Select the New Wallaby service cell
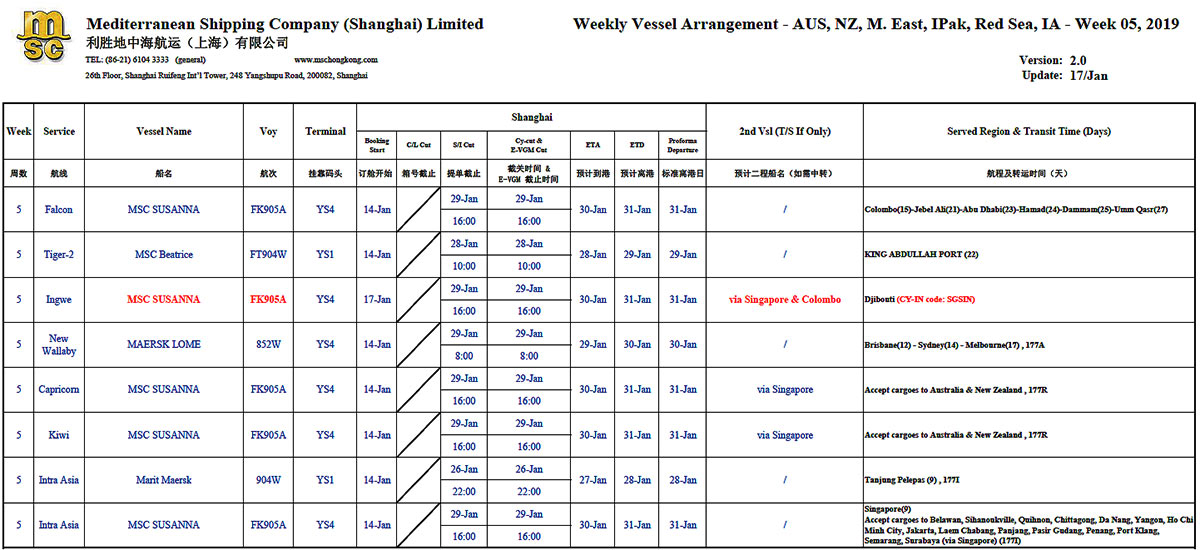 [x=59, y=345]
